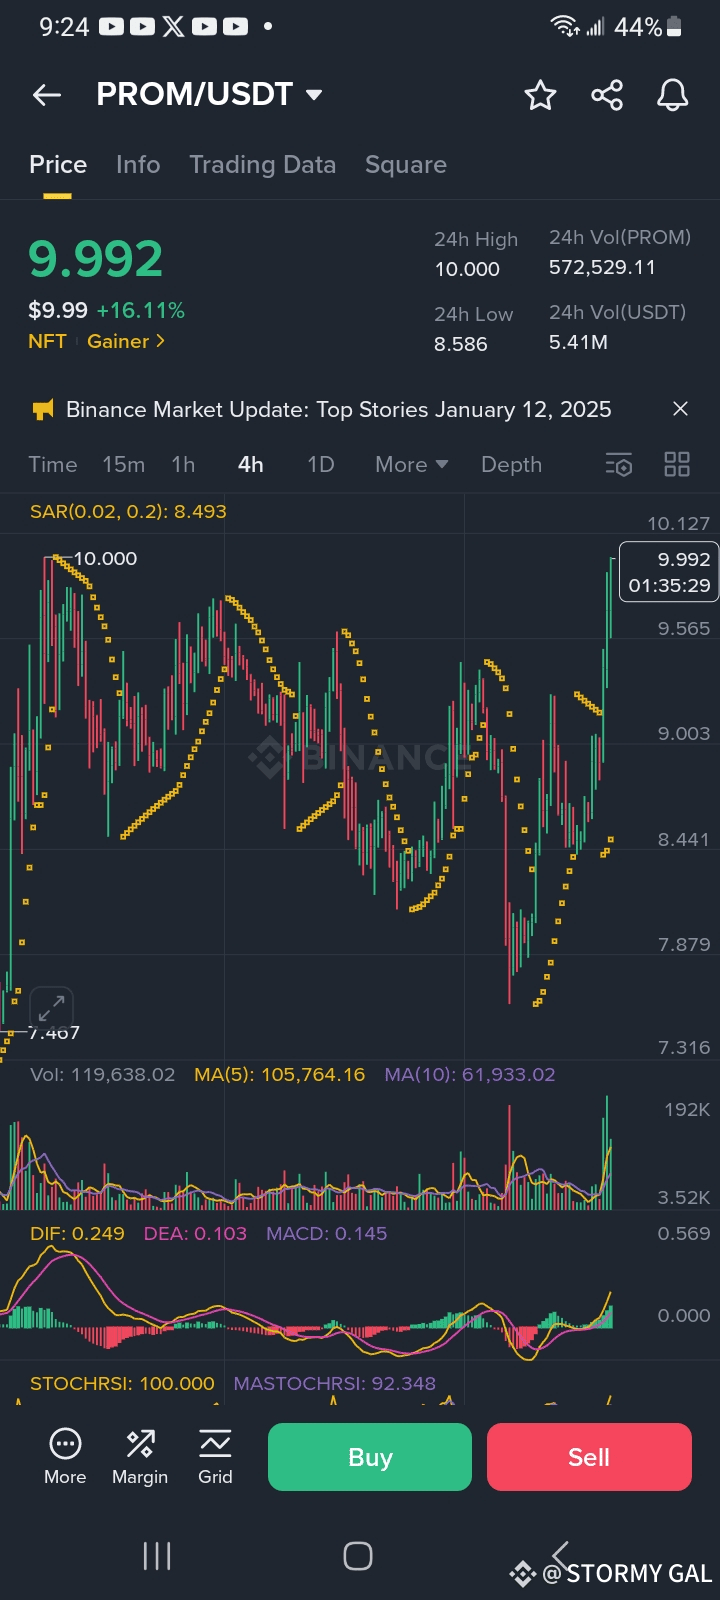Open chart indicator settings icon

point(619,464)
